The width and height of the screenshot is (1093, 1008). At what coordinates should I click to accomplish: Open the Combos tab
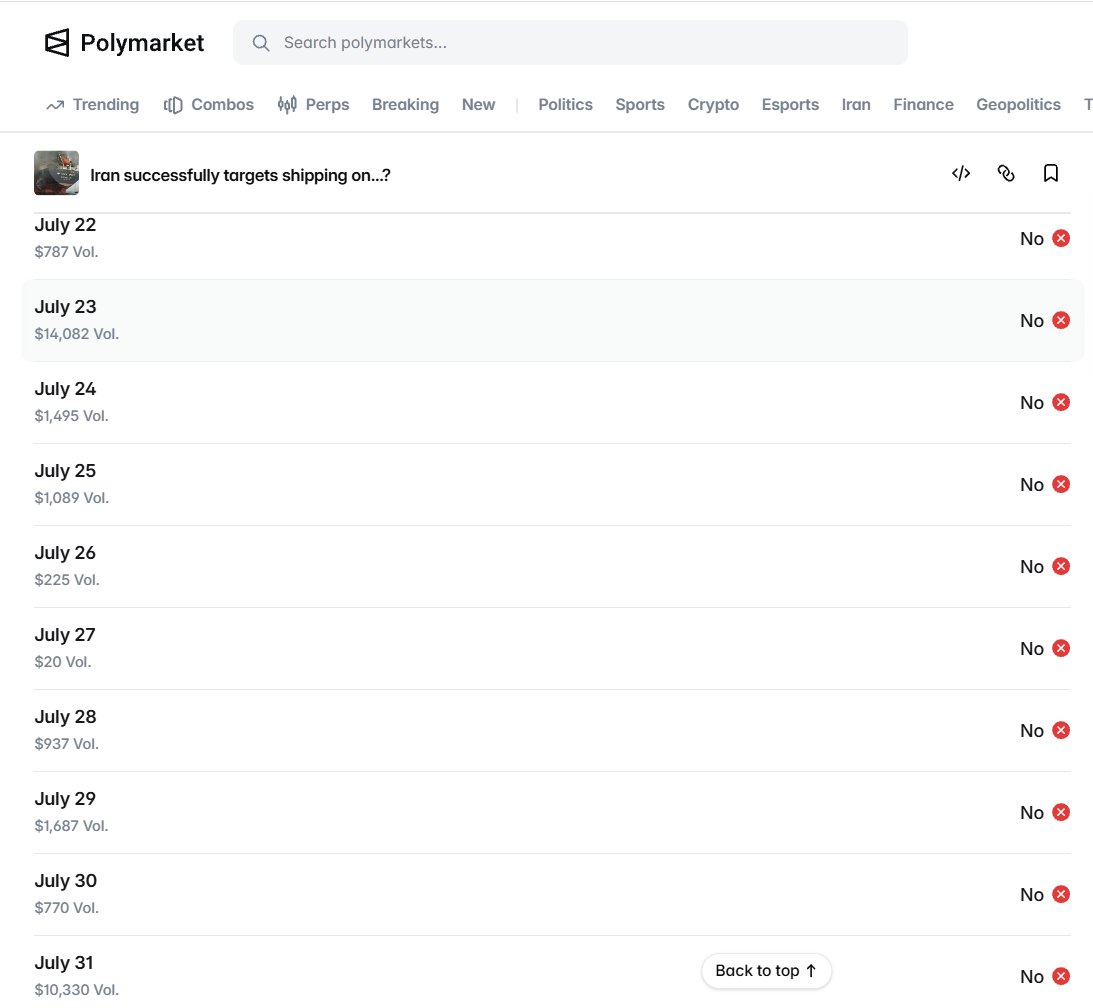tap(208, 105)
